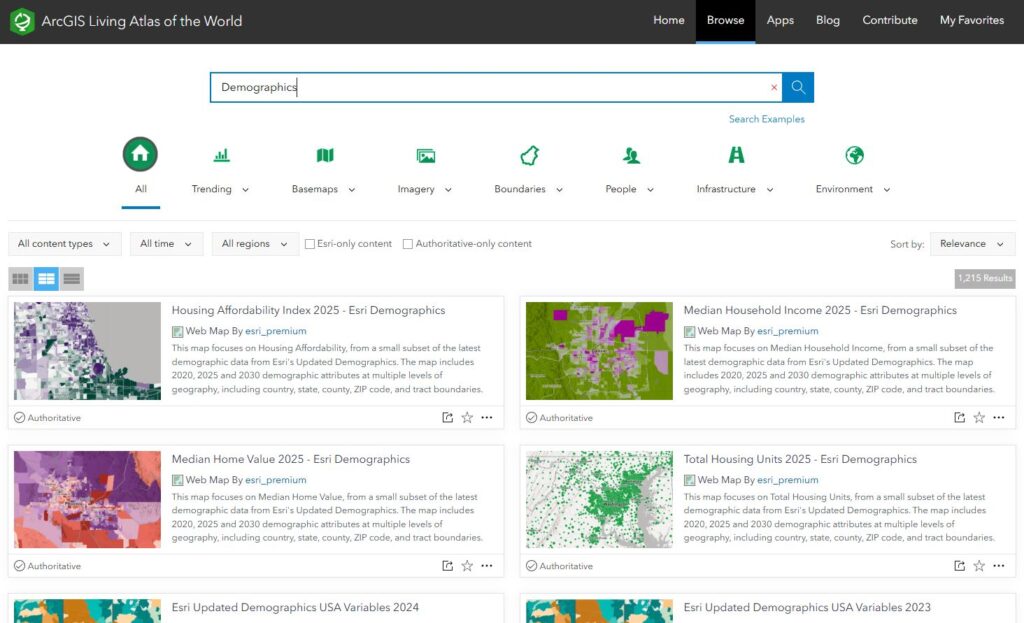1024x623 pixels.
Task: Go to the Blog menu item
Action: pos(828,20)
